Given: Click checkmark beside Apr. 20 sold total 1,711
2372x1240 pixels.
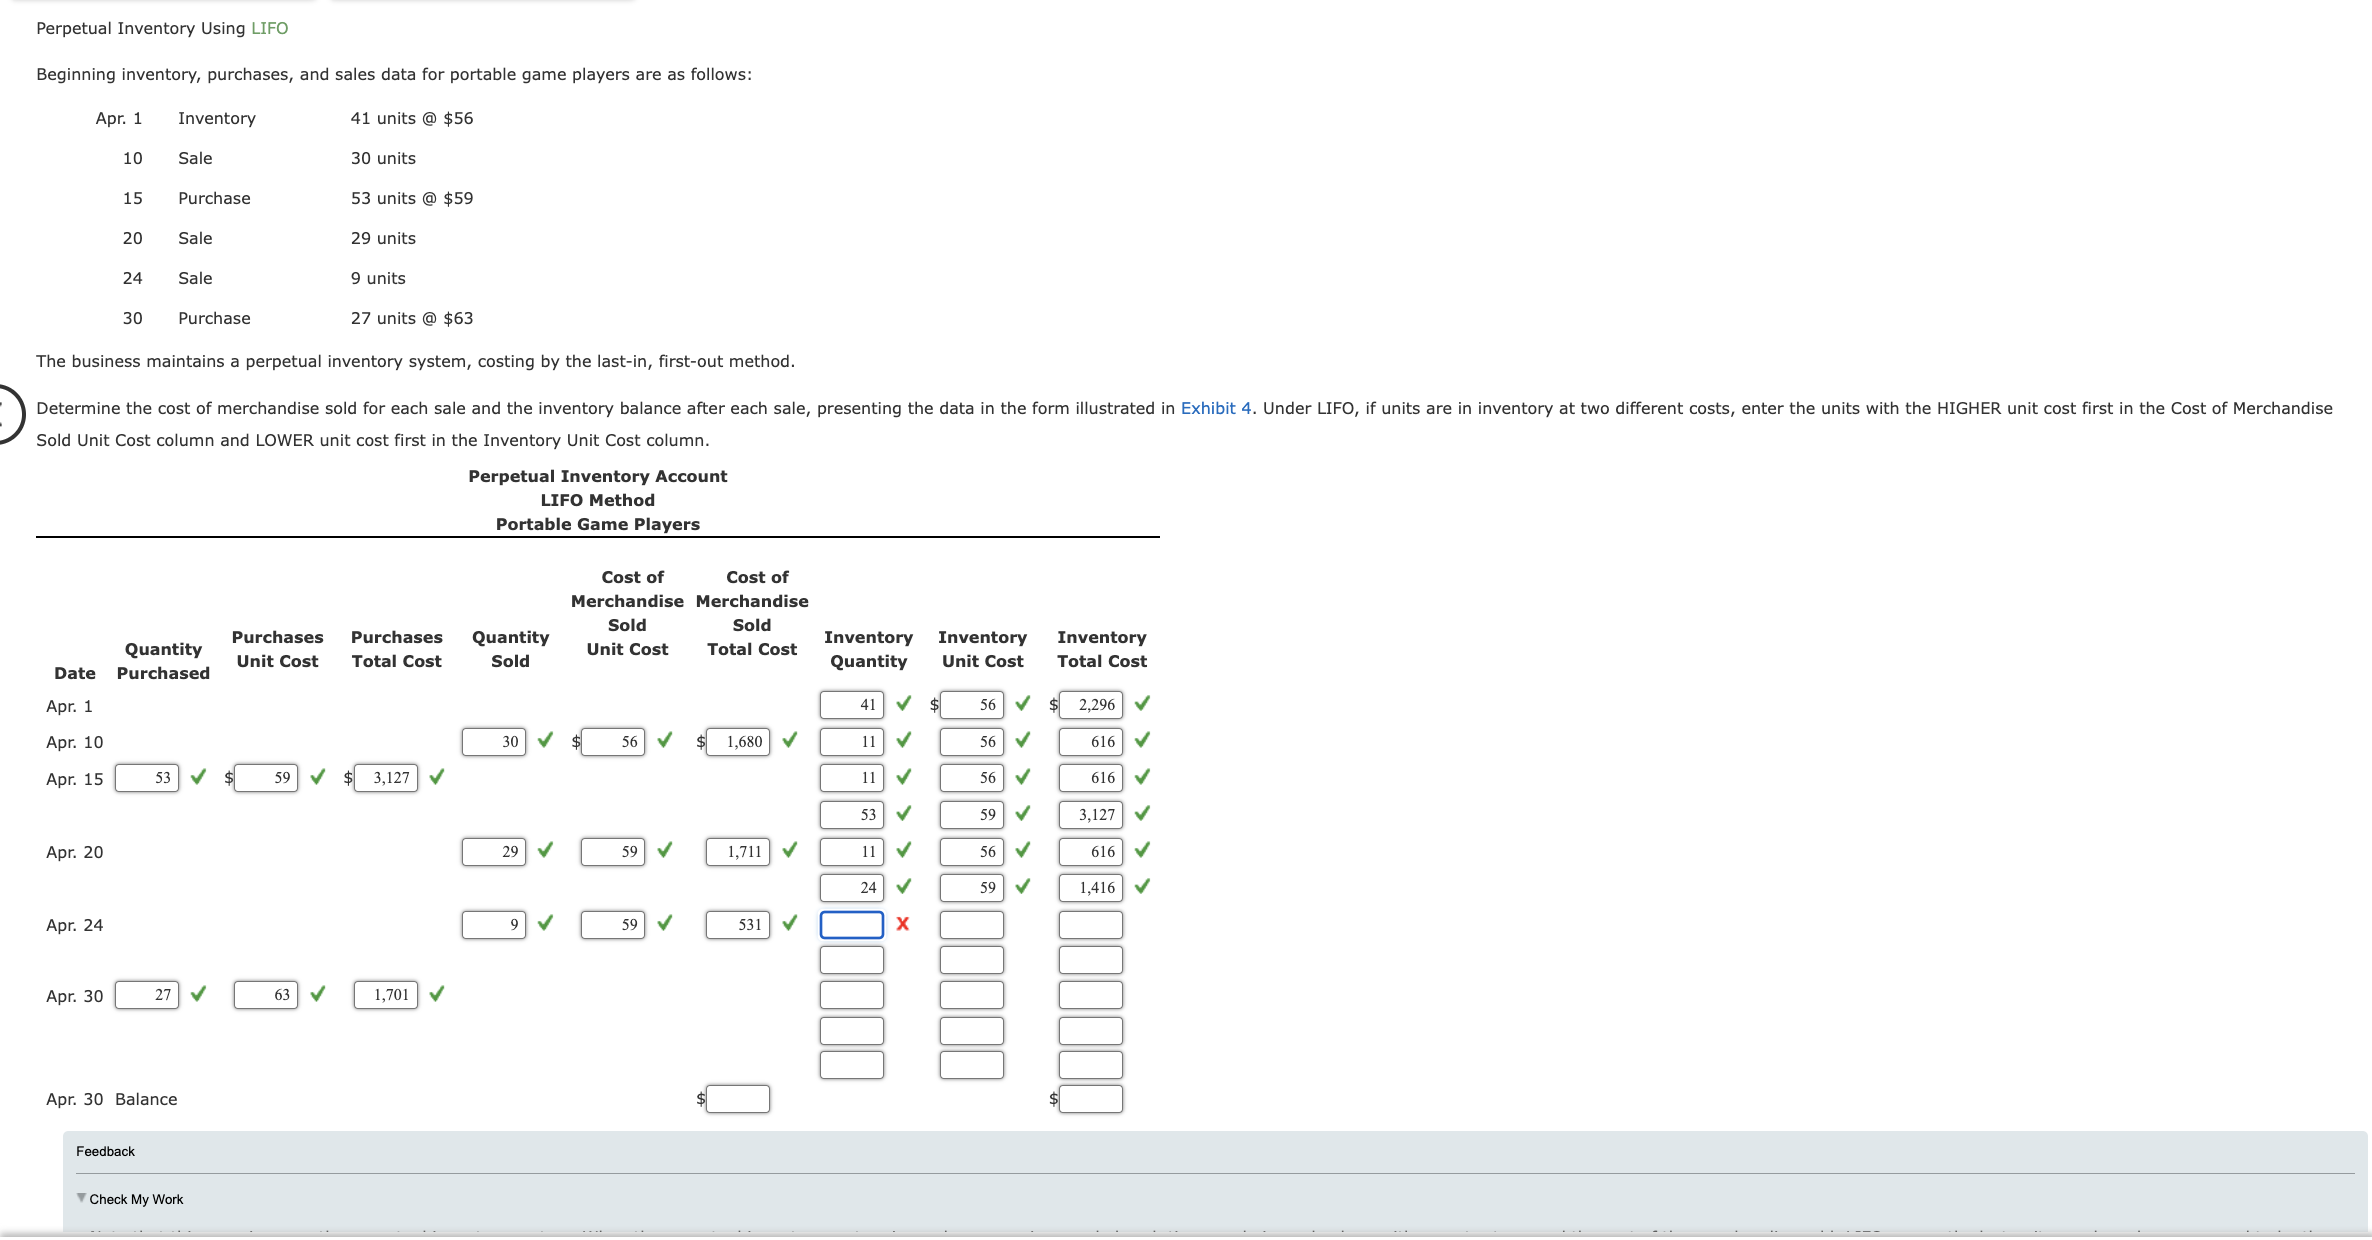Looking at the screenshot, I should [x=789, y=851].
